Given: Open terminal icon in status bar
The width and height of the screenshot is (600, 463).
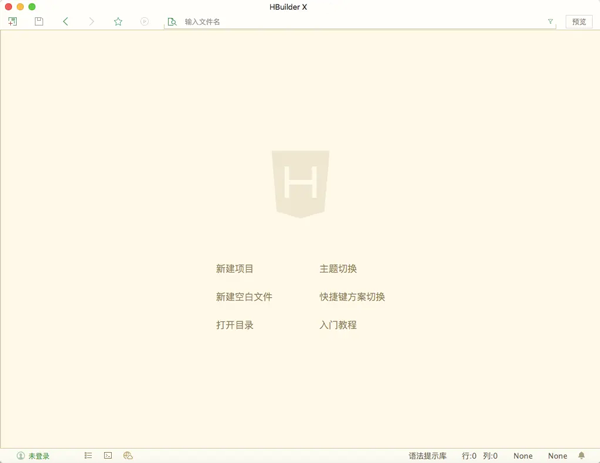Looking at the screenshot, I should [108, 455].
